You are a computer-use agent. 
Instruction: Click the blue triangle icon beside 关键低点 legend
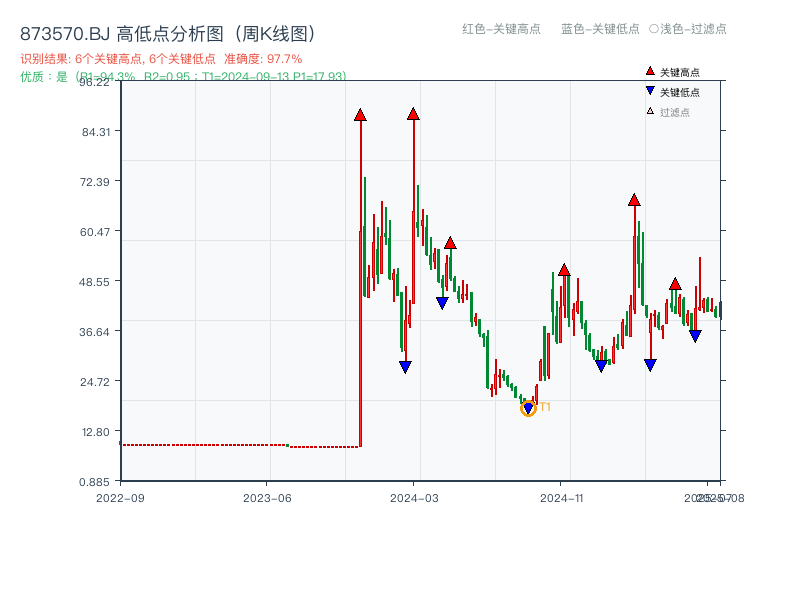(650, 91)
